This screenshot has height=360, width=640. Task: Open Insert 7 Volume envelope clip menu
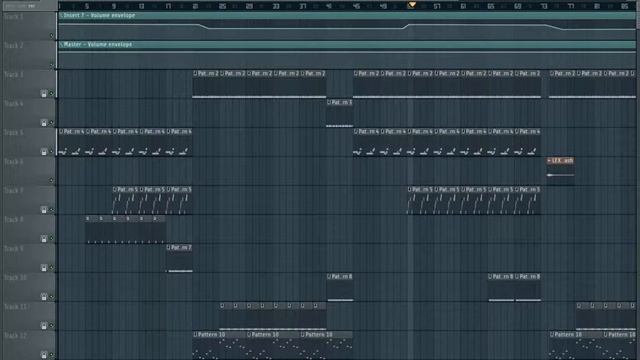tap(61, 15)
